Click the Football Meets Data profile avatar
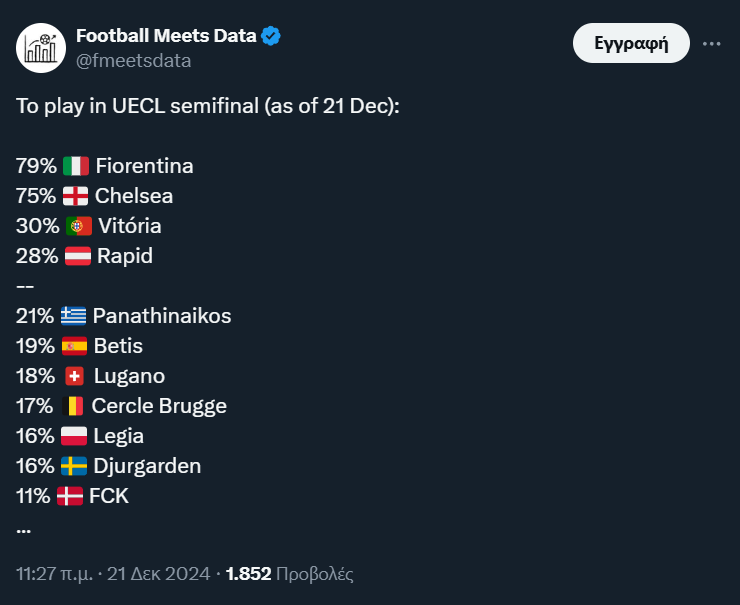The width and height of the screenshot is (740, 605). point(41,47)
